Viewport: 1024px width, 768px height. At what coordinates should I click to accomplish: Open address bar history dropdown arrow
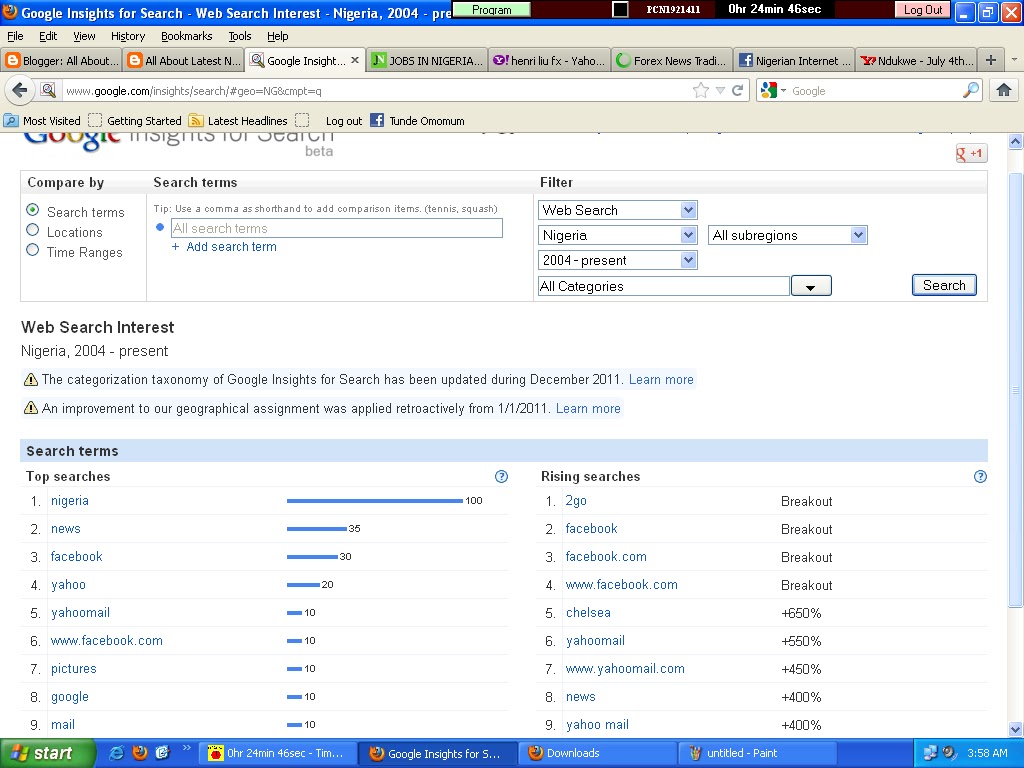720,90
